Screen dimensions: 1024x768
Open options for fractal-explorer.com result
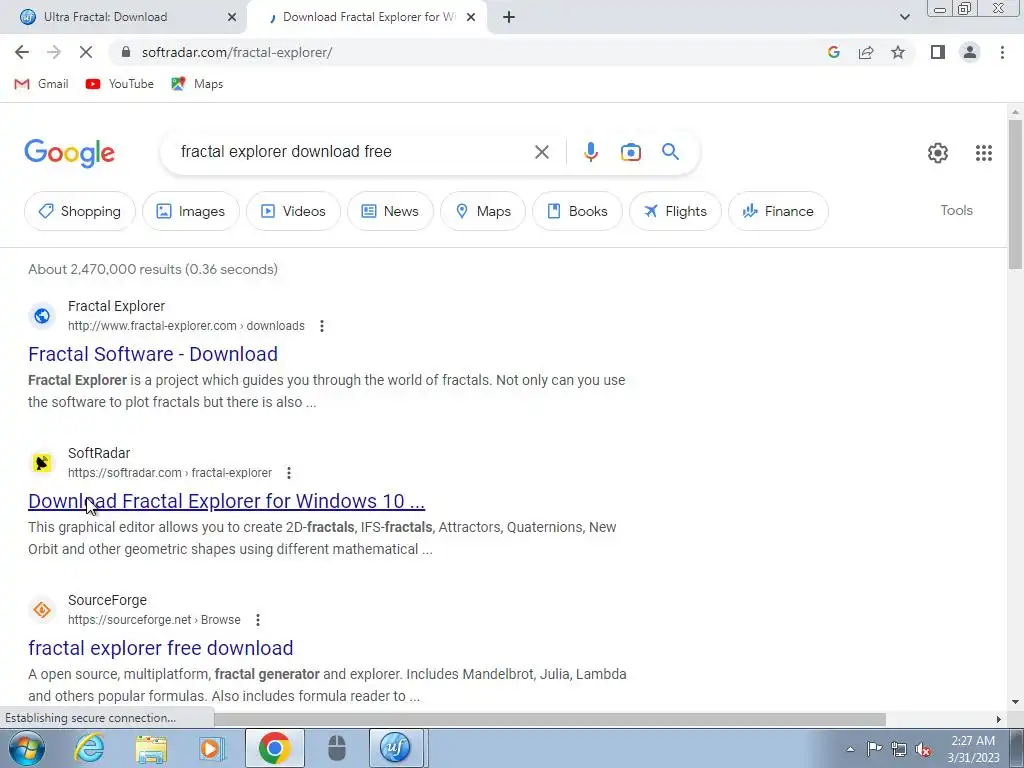click(x=321, y=326)
